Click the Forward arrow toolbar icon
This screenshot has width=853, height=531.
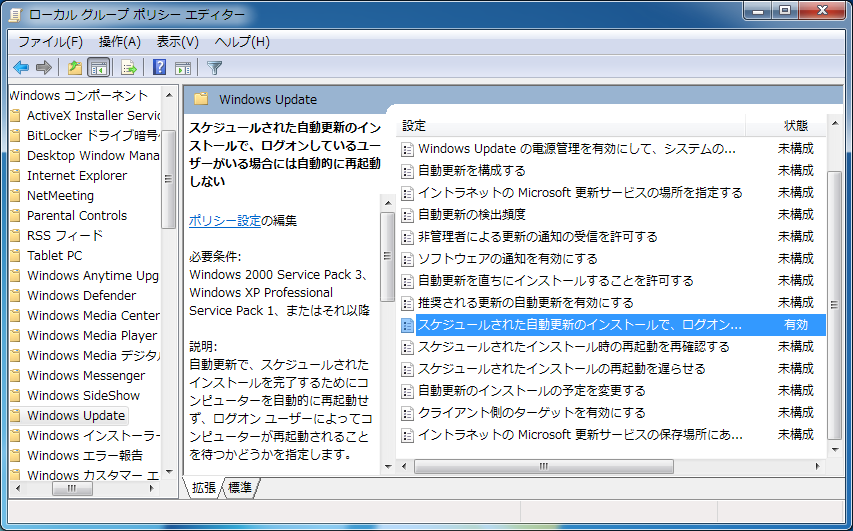tap(44, 67)
